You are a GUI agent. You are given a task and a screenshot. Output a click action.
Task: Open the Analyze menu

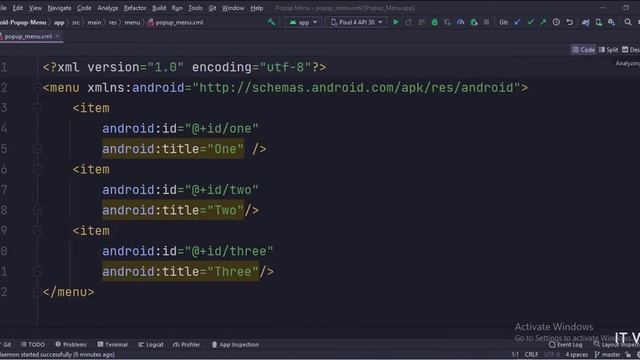[108, 8]
